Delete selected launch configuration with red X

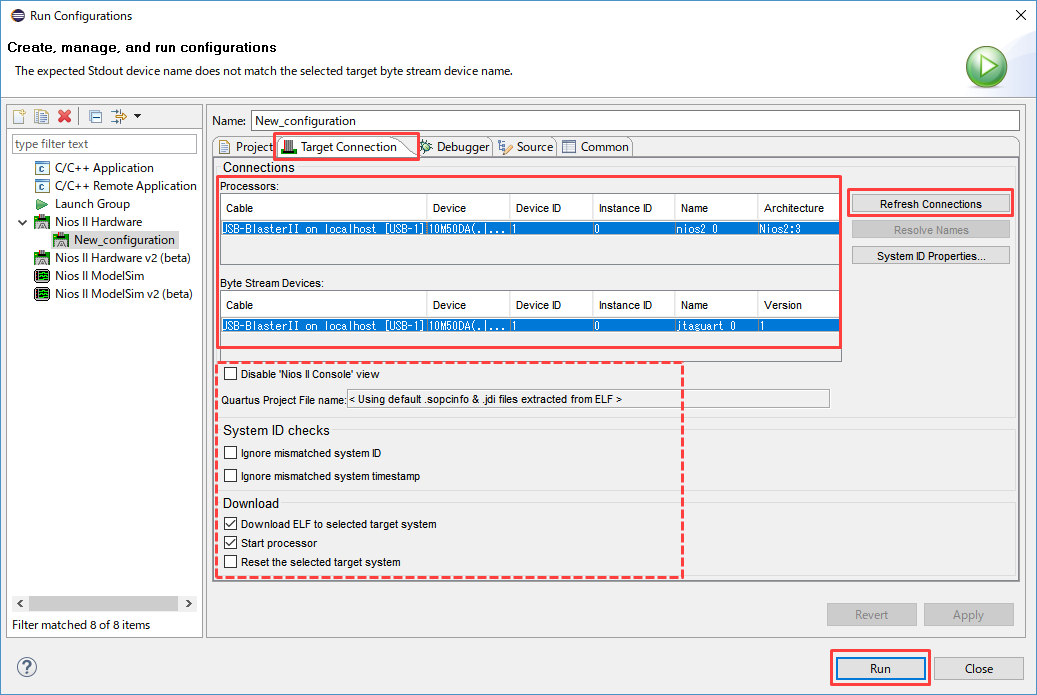pos(64,116)
